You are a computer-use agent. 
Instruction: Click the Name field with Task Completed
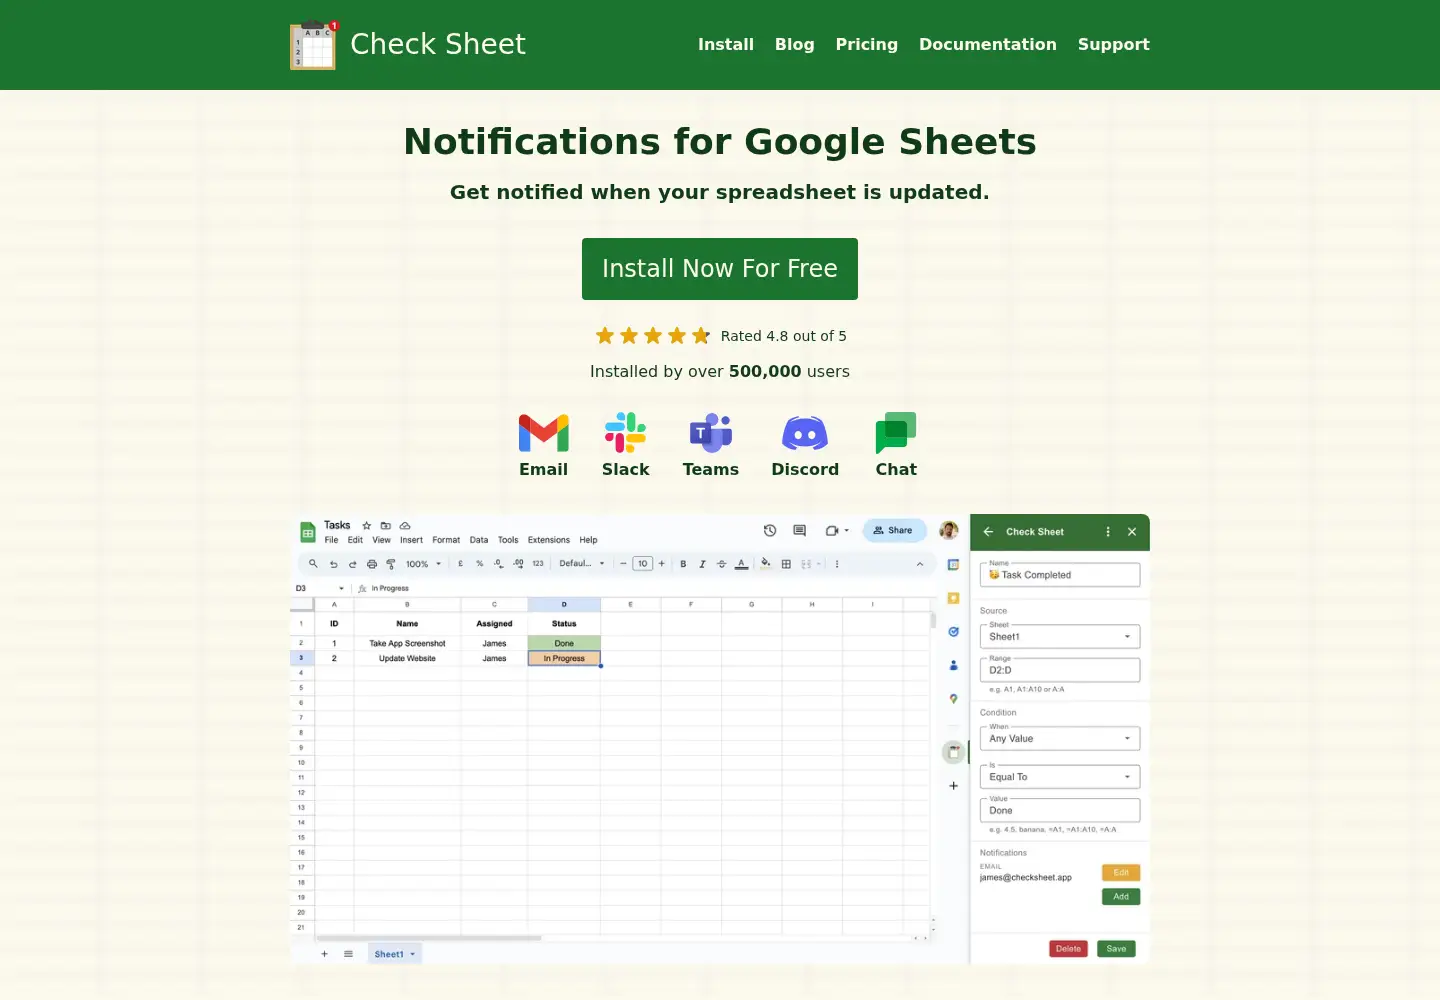pyautogui.click(x=1060, y=575)
